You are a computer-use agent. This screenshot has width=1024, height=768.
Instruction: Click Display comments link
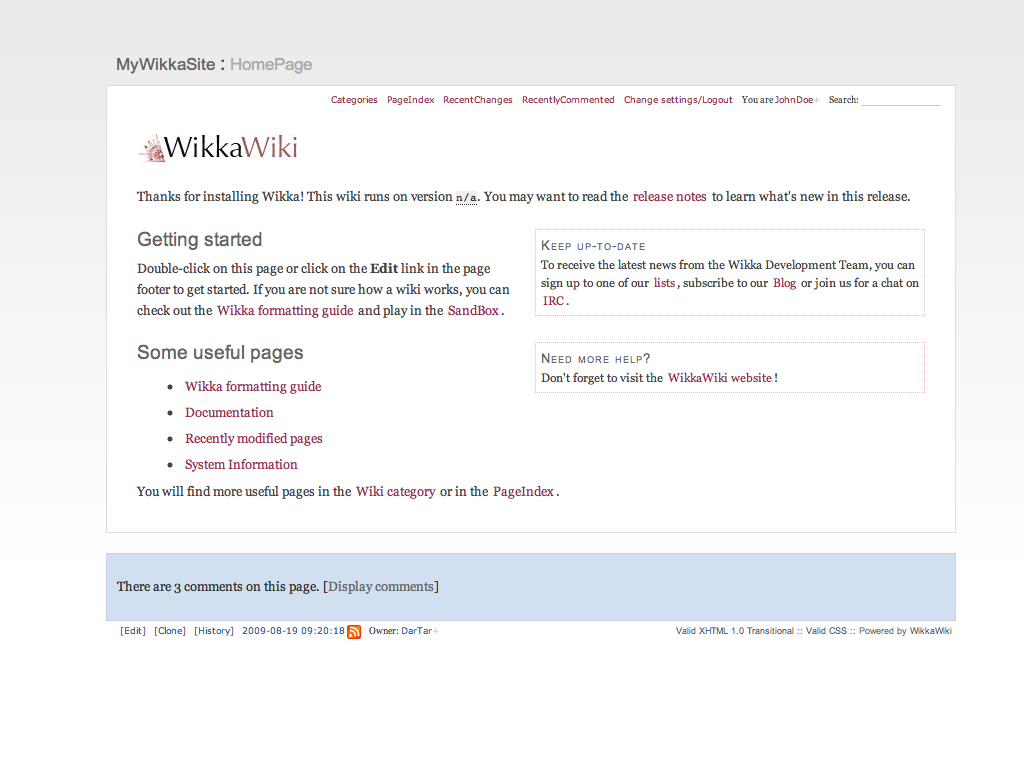(x=381, y=586)
